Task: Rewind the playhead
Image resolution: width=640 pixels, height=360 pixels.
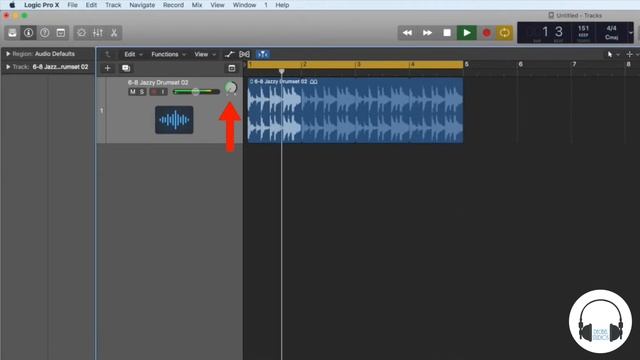Action: [x=407, y=33]
